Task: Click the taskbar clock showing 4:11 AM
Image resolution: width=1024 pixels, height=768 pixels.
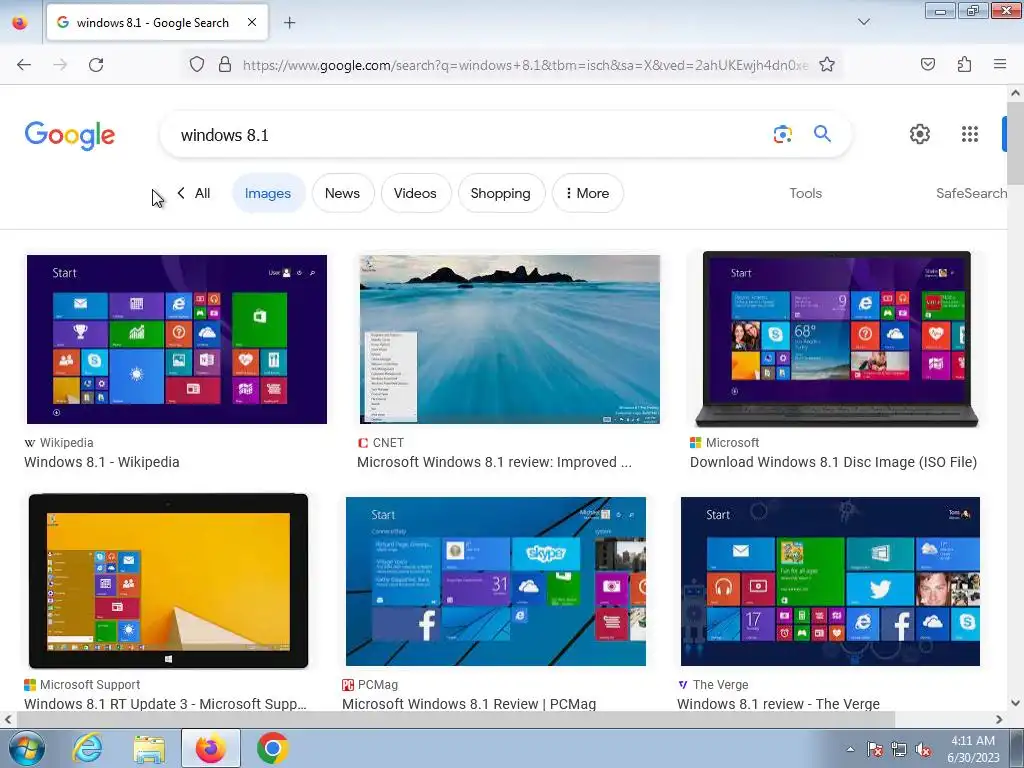Action: pyautogui.click(x=973, y=749)
